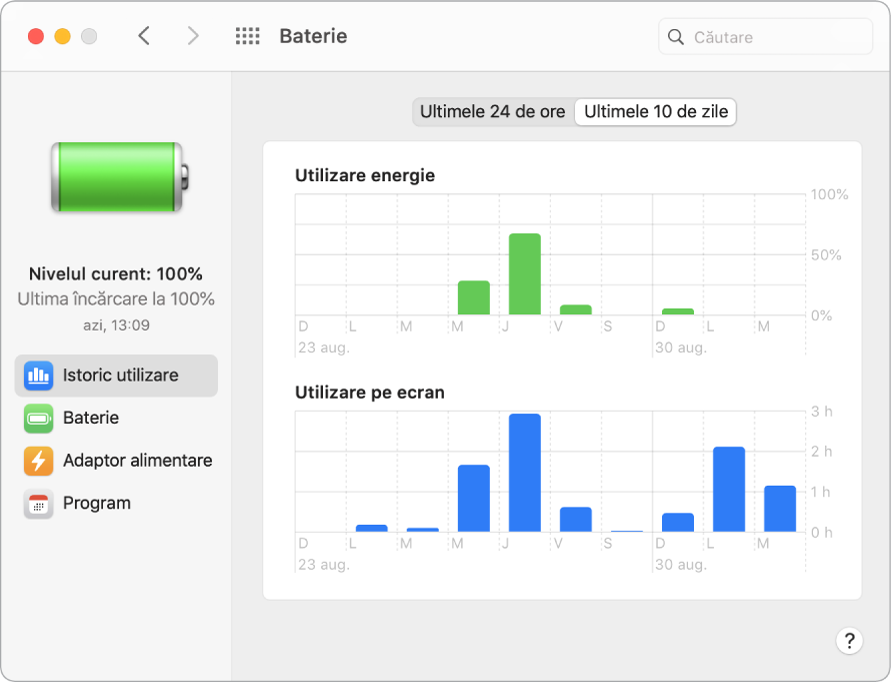Image resolution: width=896 pixels, height=686 pixels.
Task: Click Ultima încărcare la 100% text
Action: click(116, 299)
